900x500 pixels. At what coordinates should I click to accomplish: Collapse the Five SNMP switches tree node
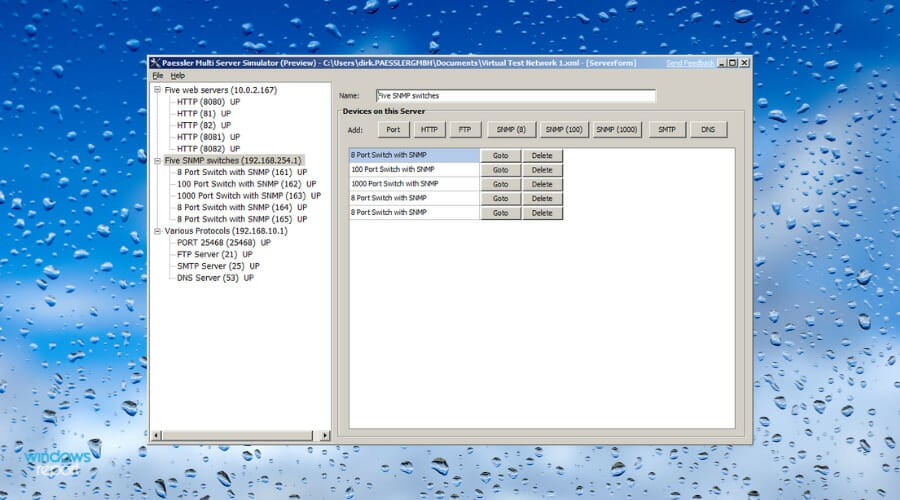157,161
